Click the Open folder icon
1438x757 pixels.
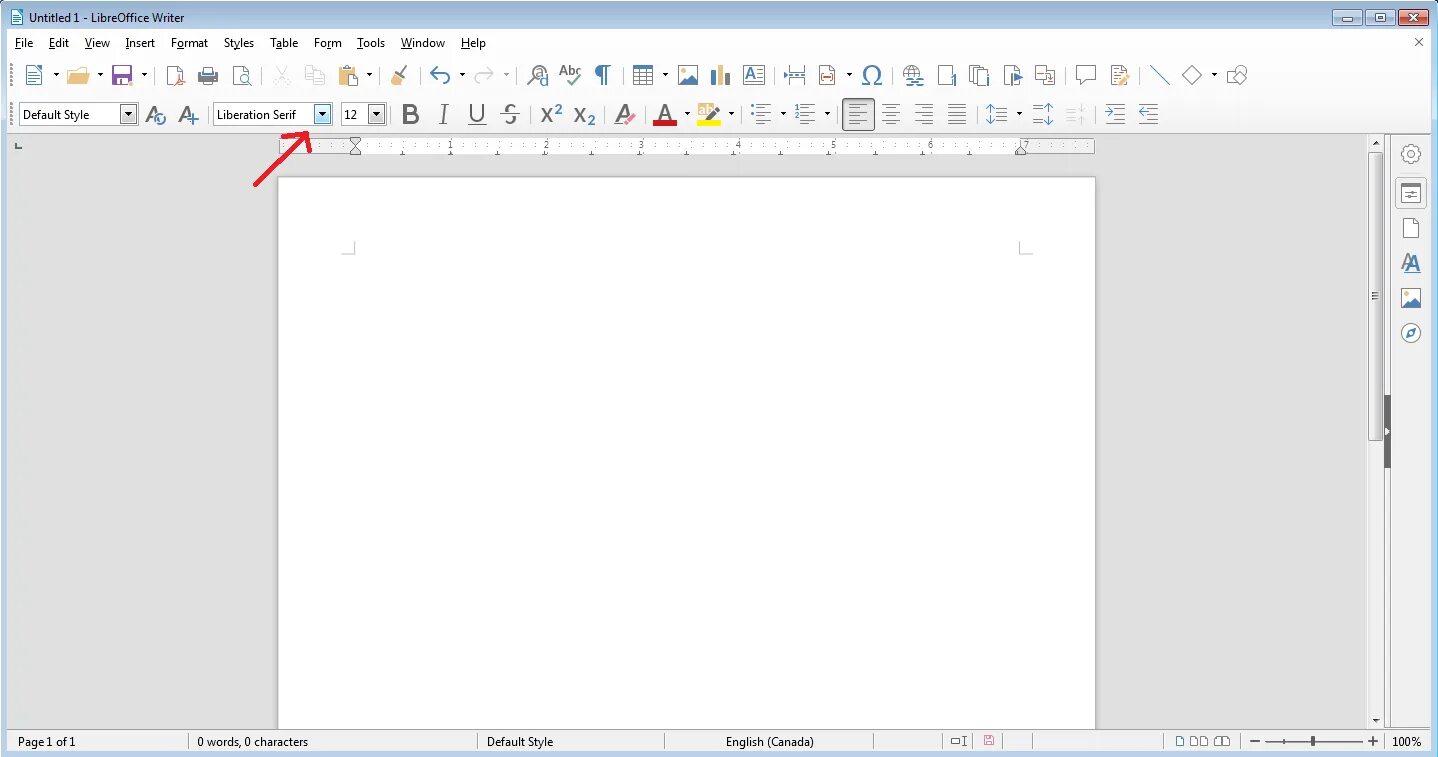point(78,75)
